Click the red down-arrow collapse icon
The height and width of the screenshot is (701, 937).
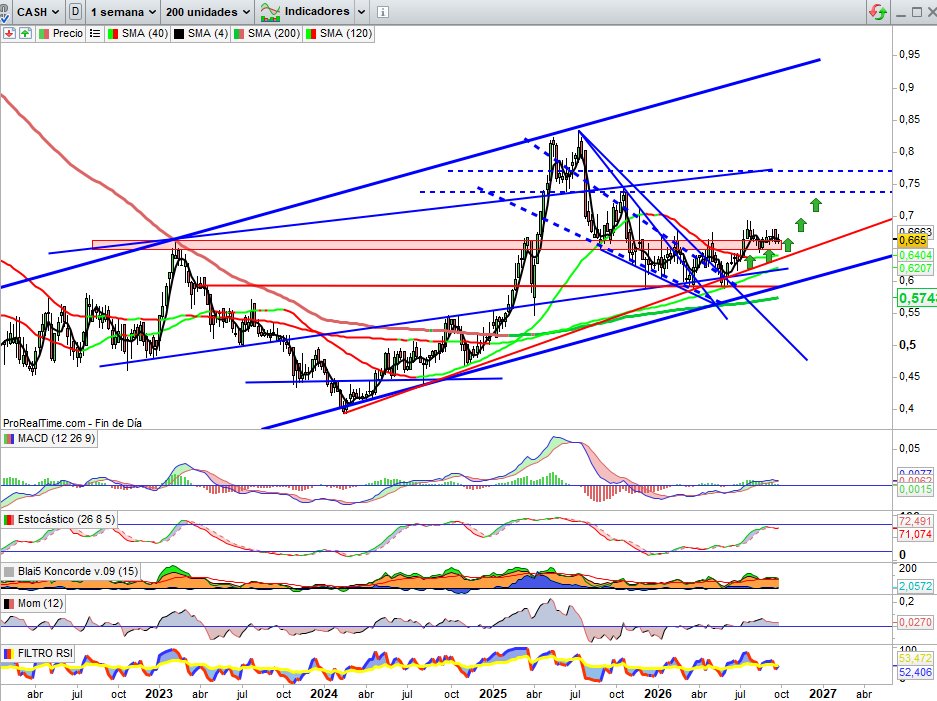coord(9,33)
